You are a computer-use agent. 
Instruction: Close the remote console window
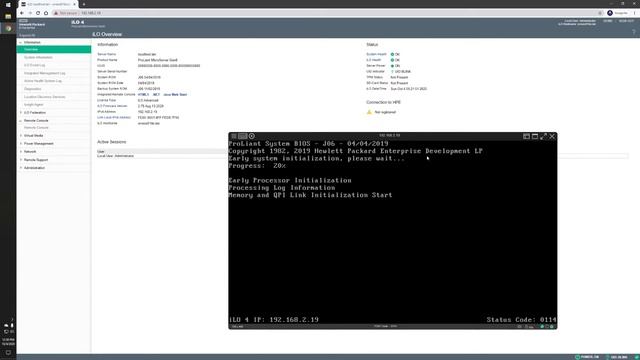[552, 136]
